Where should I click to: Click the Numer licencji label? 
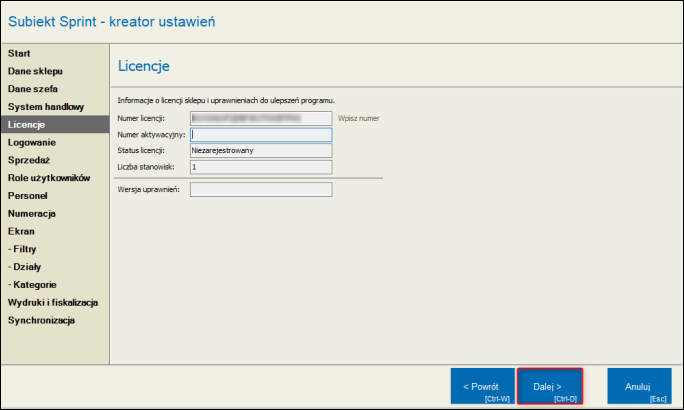(141, 118)
